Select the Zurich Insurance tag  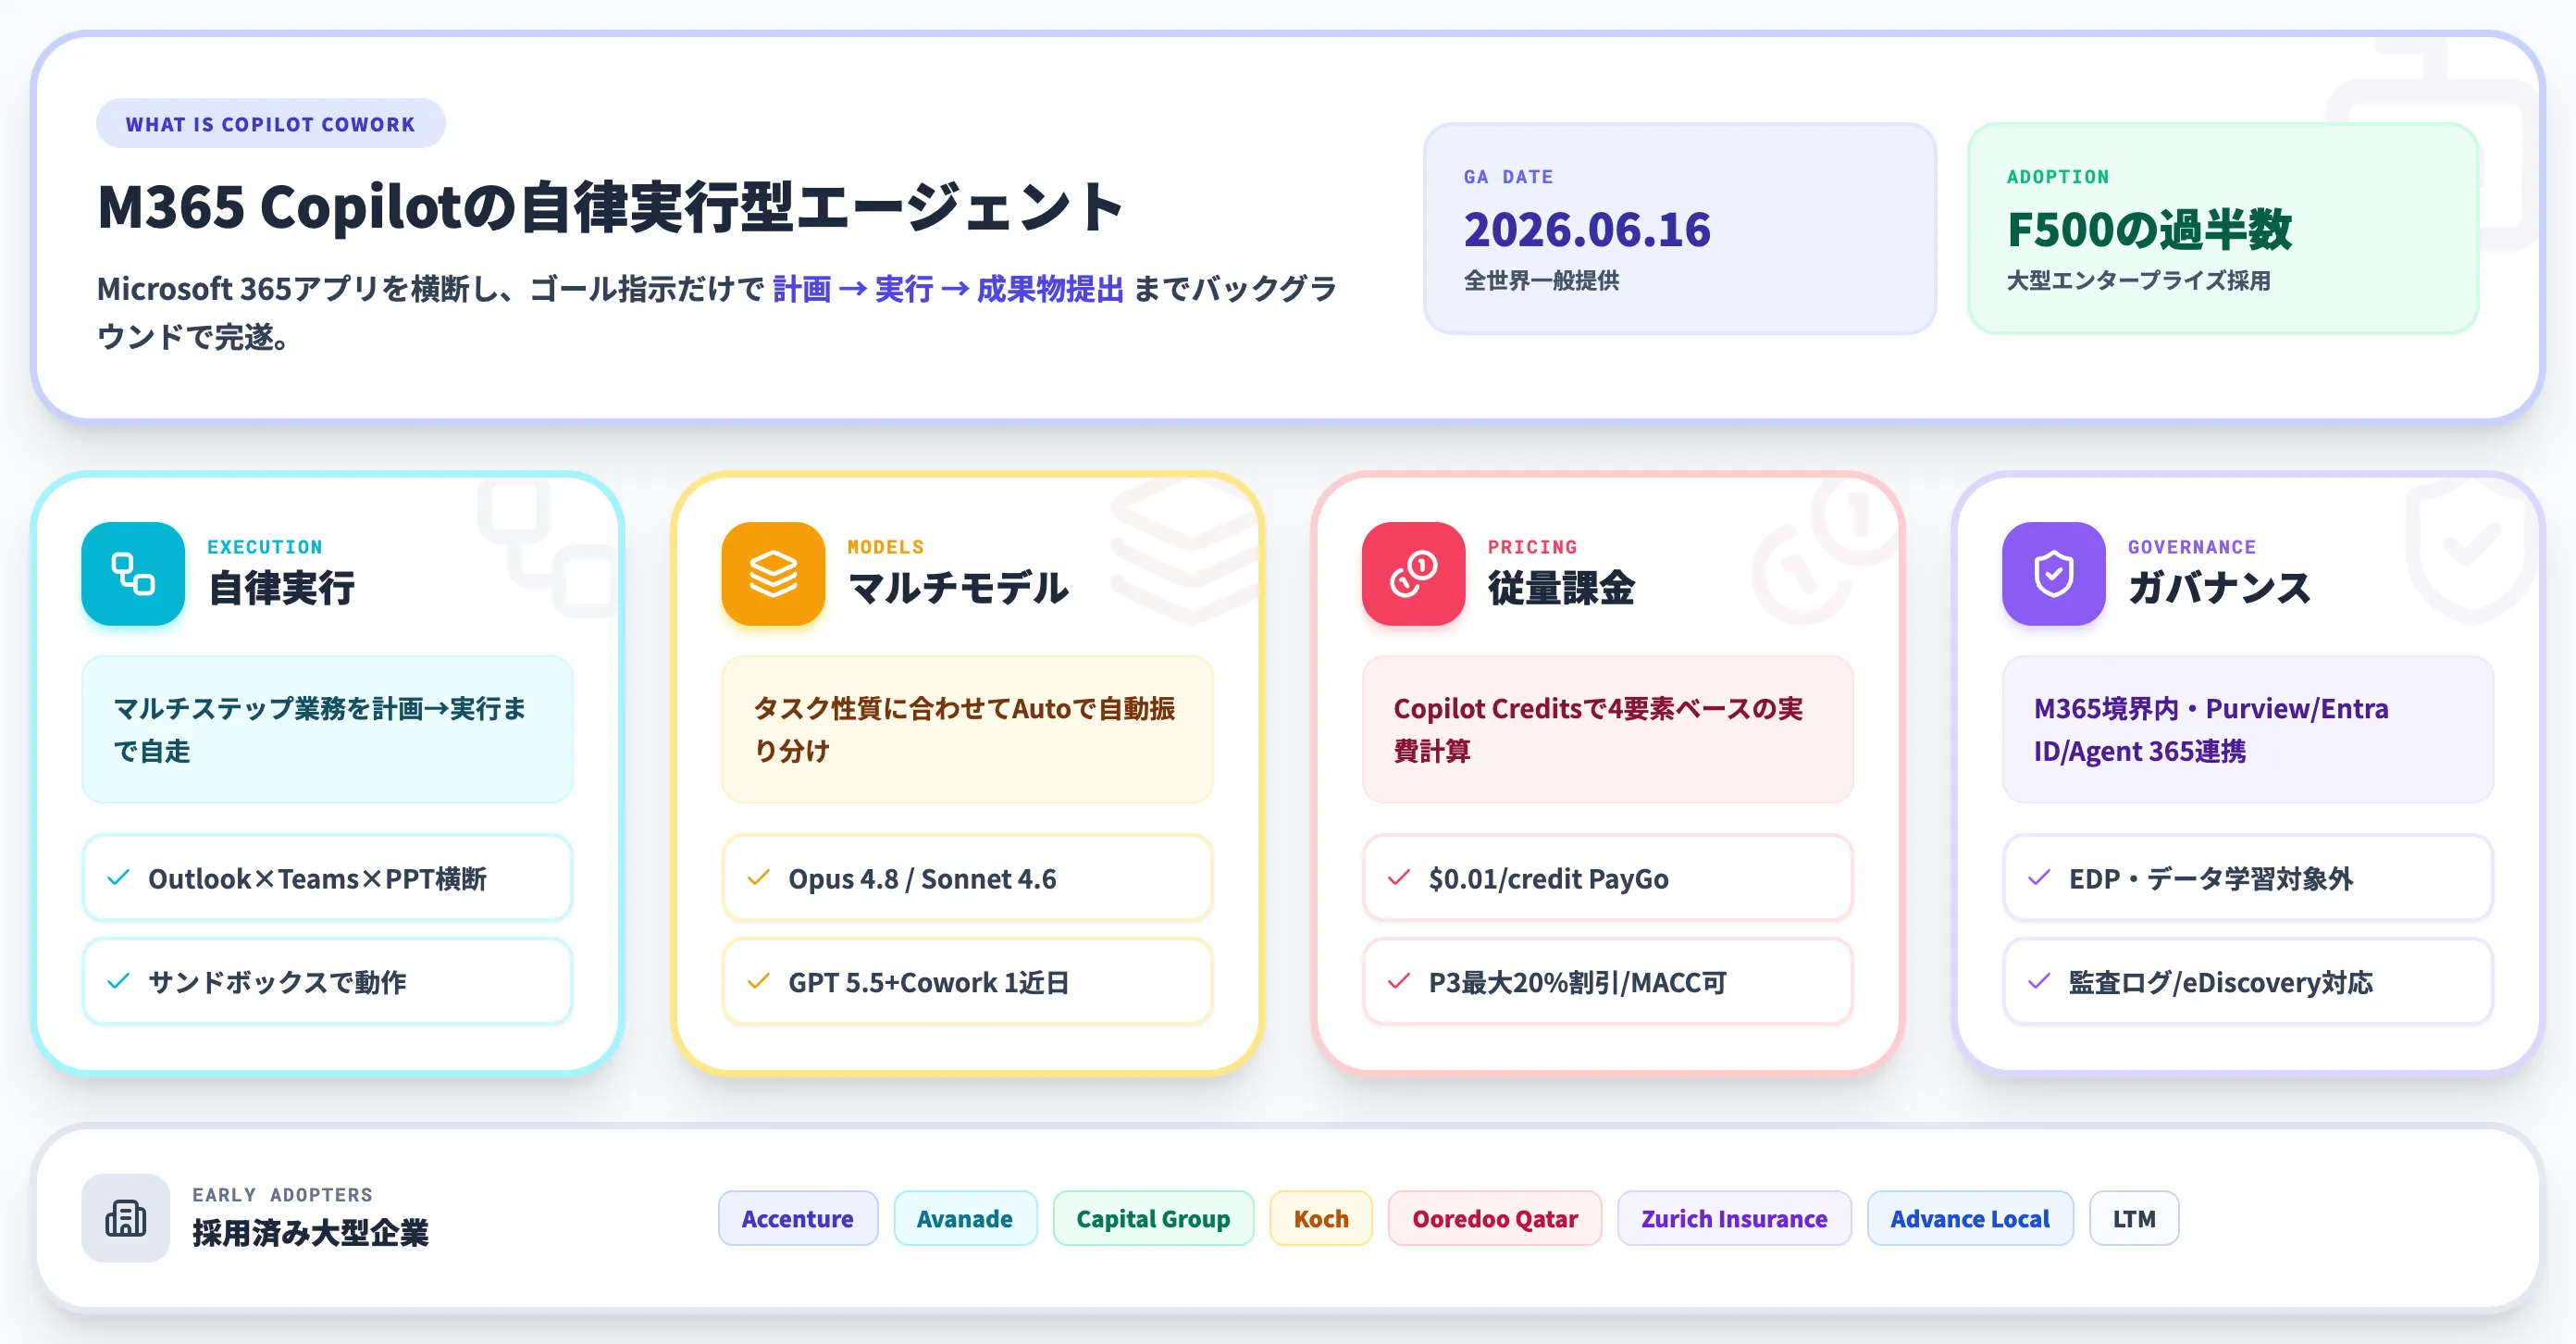click(x=1734, y=1218)
